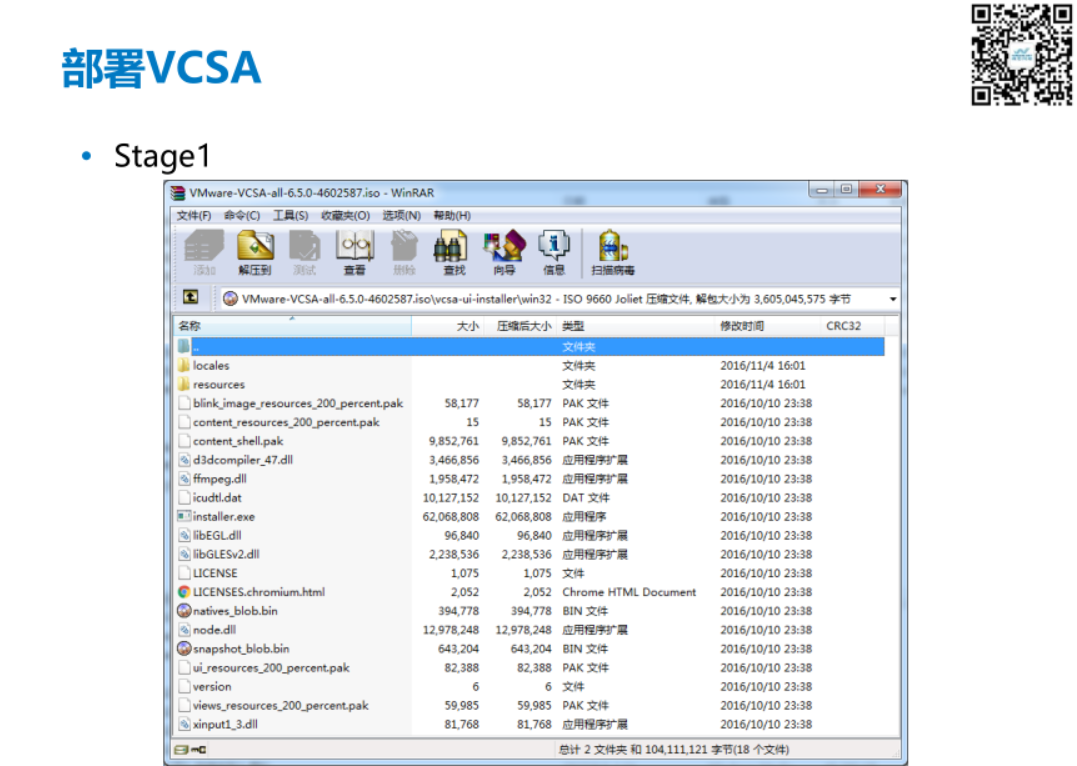This screenshot has height=766, width=1077.
Task: Open the address bar path dropdown arrow
Action: pos(892,299)
